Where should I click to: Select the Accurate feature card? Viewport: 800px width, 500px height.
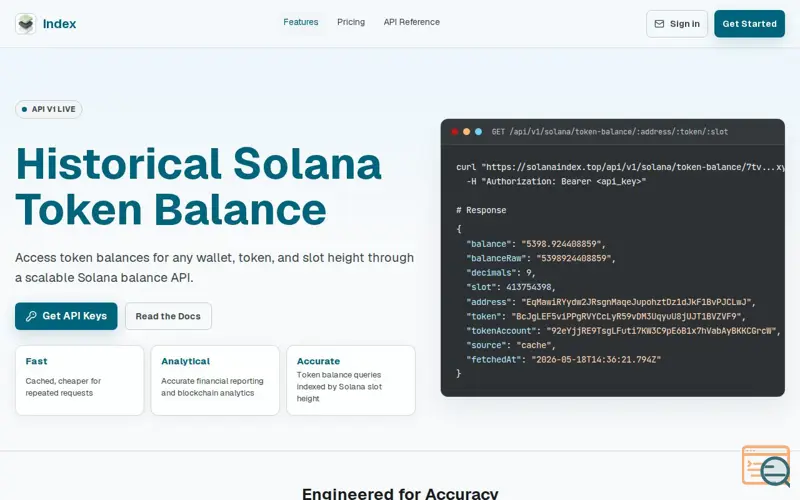(351, 380)
